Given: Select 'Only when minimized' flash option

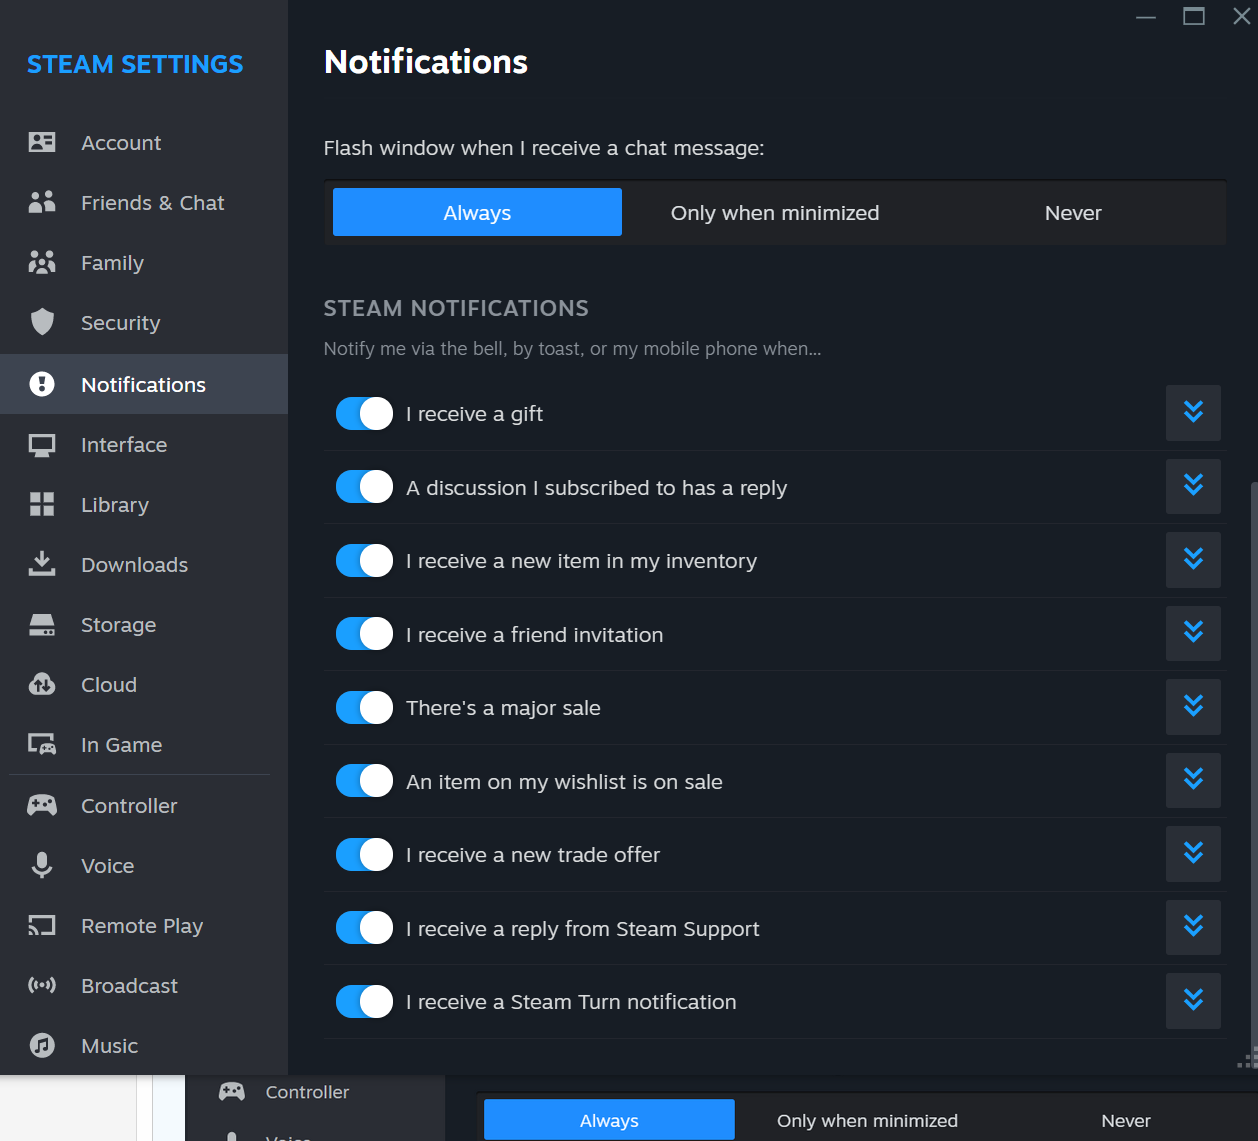Looking at the screenshot, I should click(x=775, y=213).
